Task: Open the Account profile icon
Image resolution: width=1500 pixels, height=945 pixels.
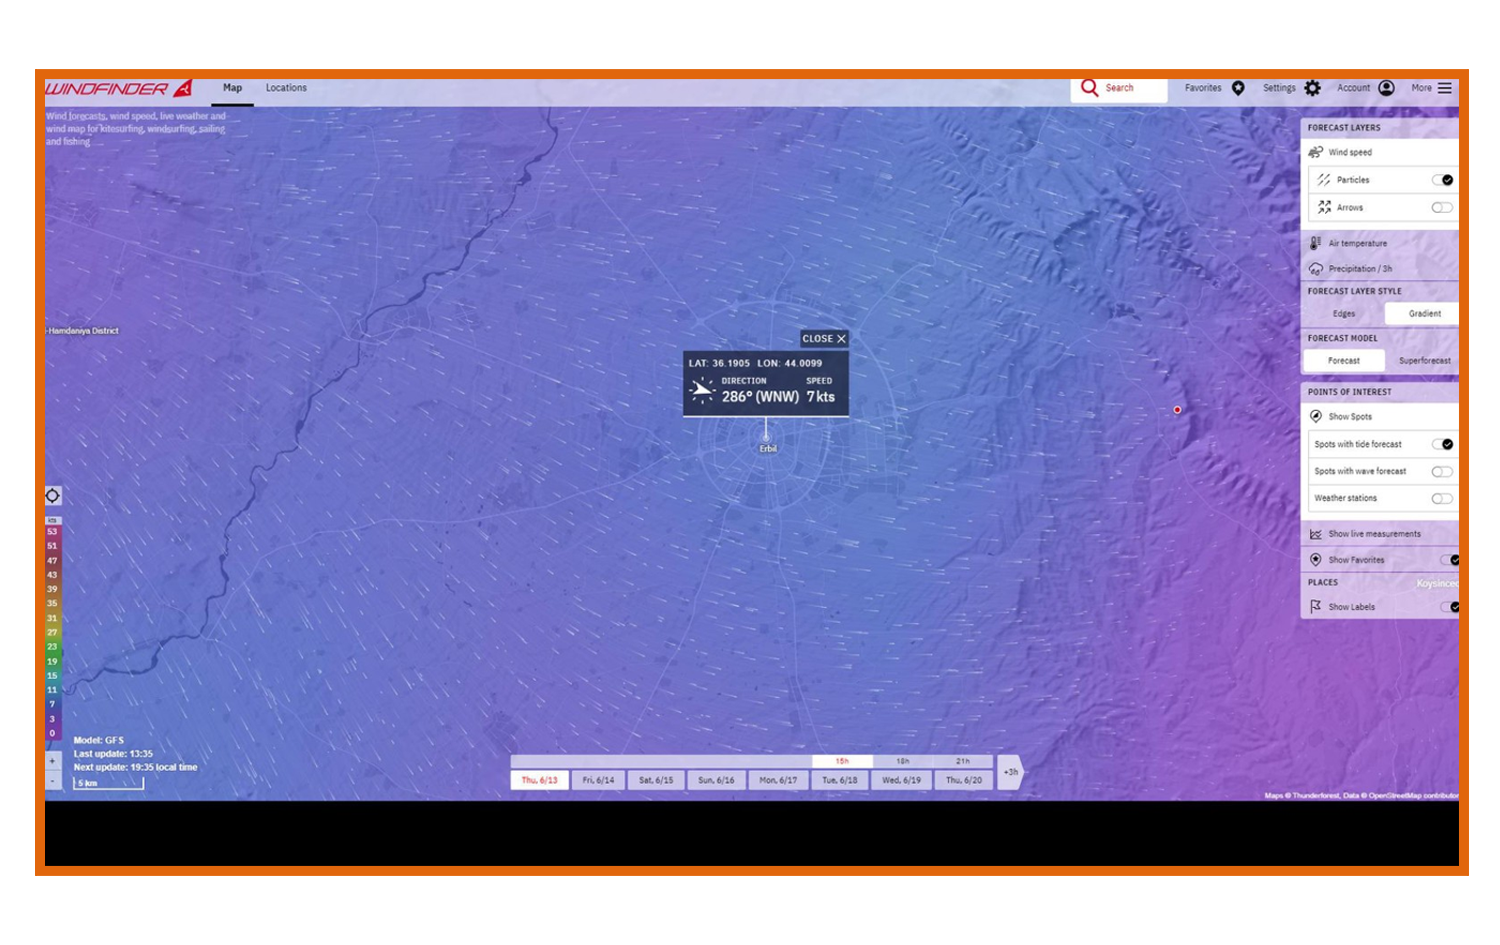Action: (1386, 88)
